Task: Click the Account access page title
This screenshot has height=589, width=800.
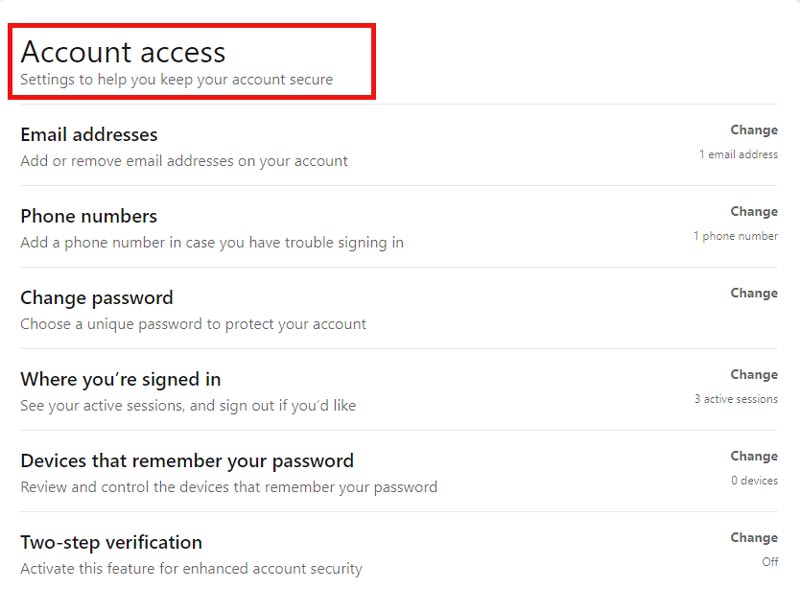Action: point(123,52)
